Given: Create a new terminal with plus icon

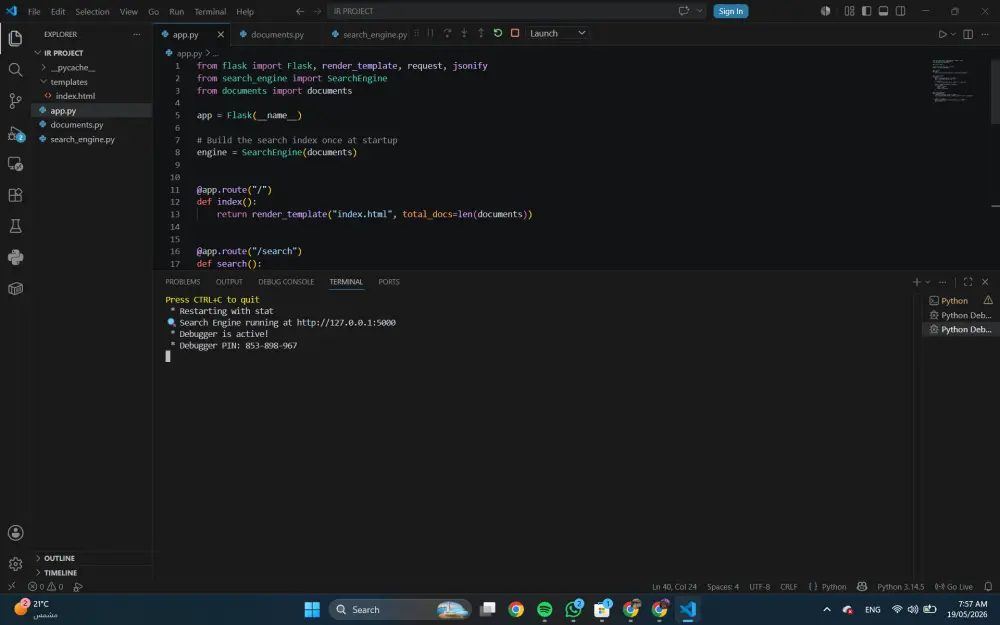Looking at the screenshot, I should click(916, 282).
